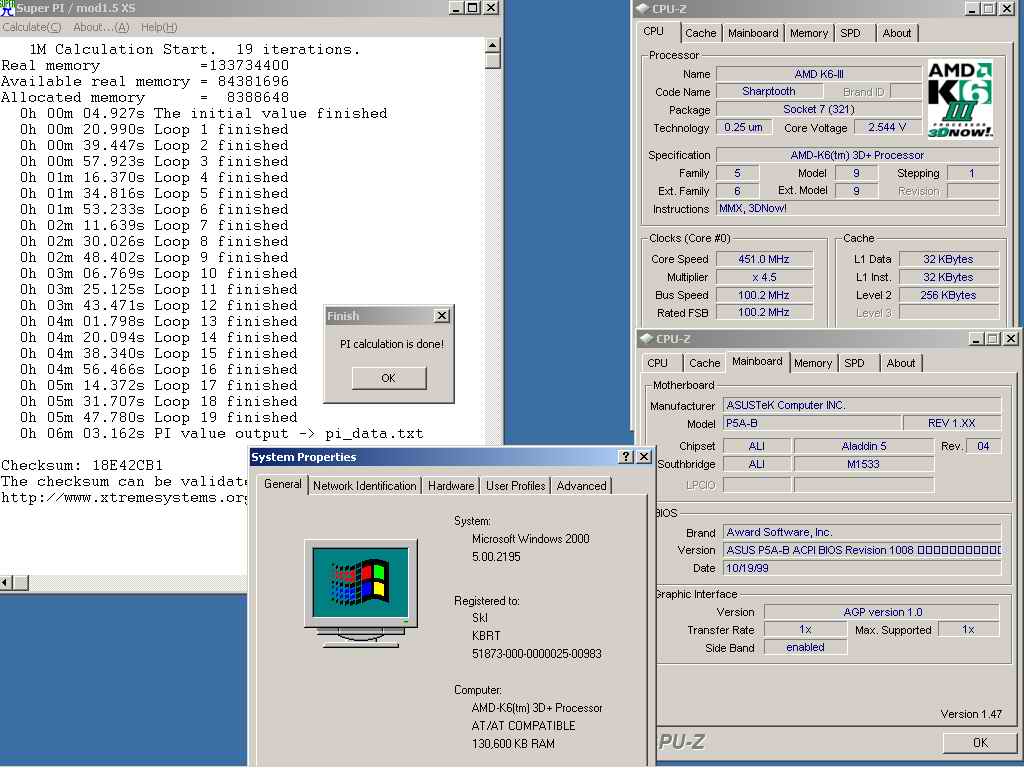This screenshot has width=1024, height=768.
Task: Open the Hardware tab in System Properties
Action: pyautogui.click(x=451, y=486)
